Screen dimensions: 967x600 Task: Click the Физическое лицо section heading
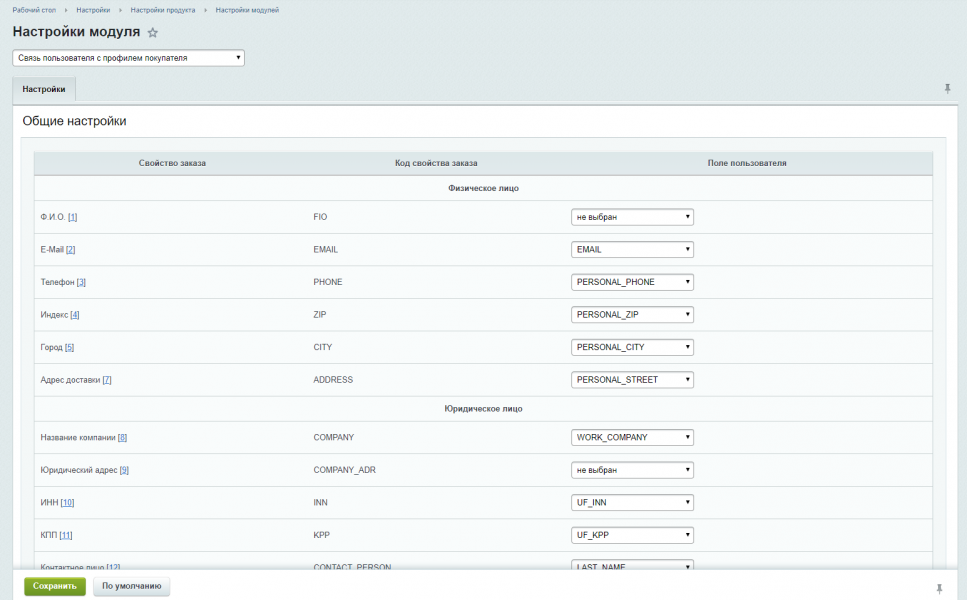pyautogui.click(x=484, y=188)
